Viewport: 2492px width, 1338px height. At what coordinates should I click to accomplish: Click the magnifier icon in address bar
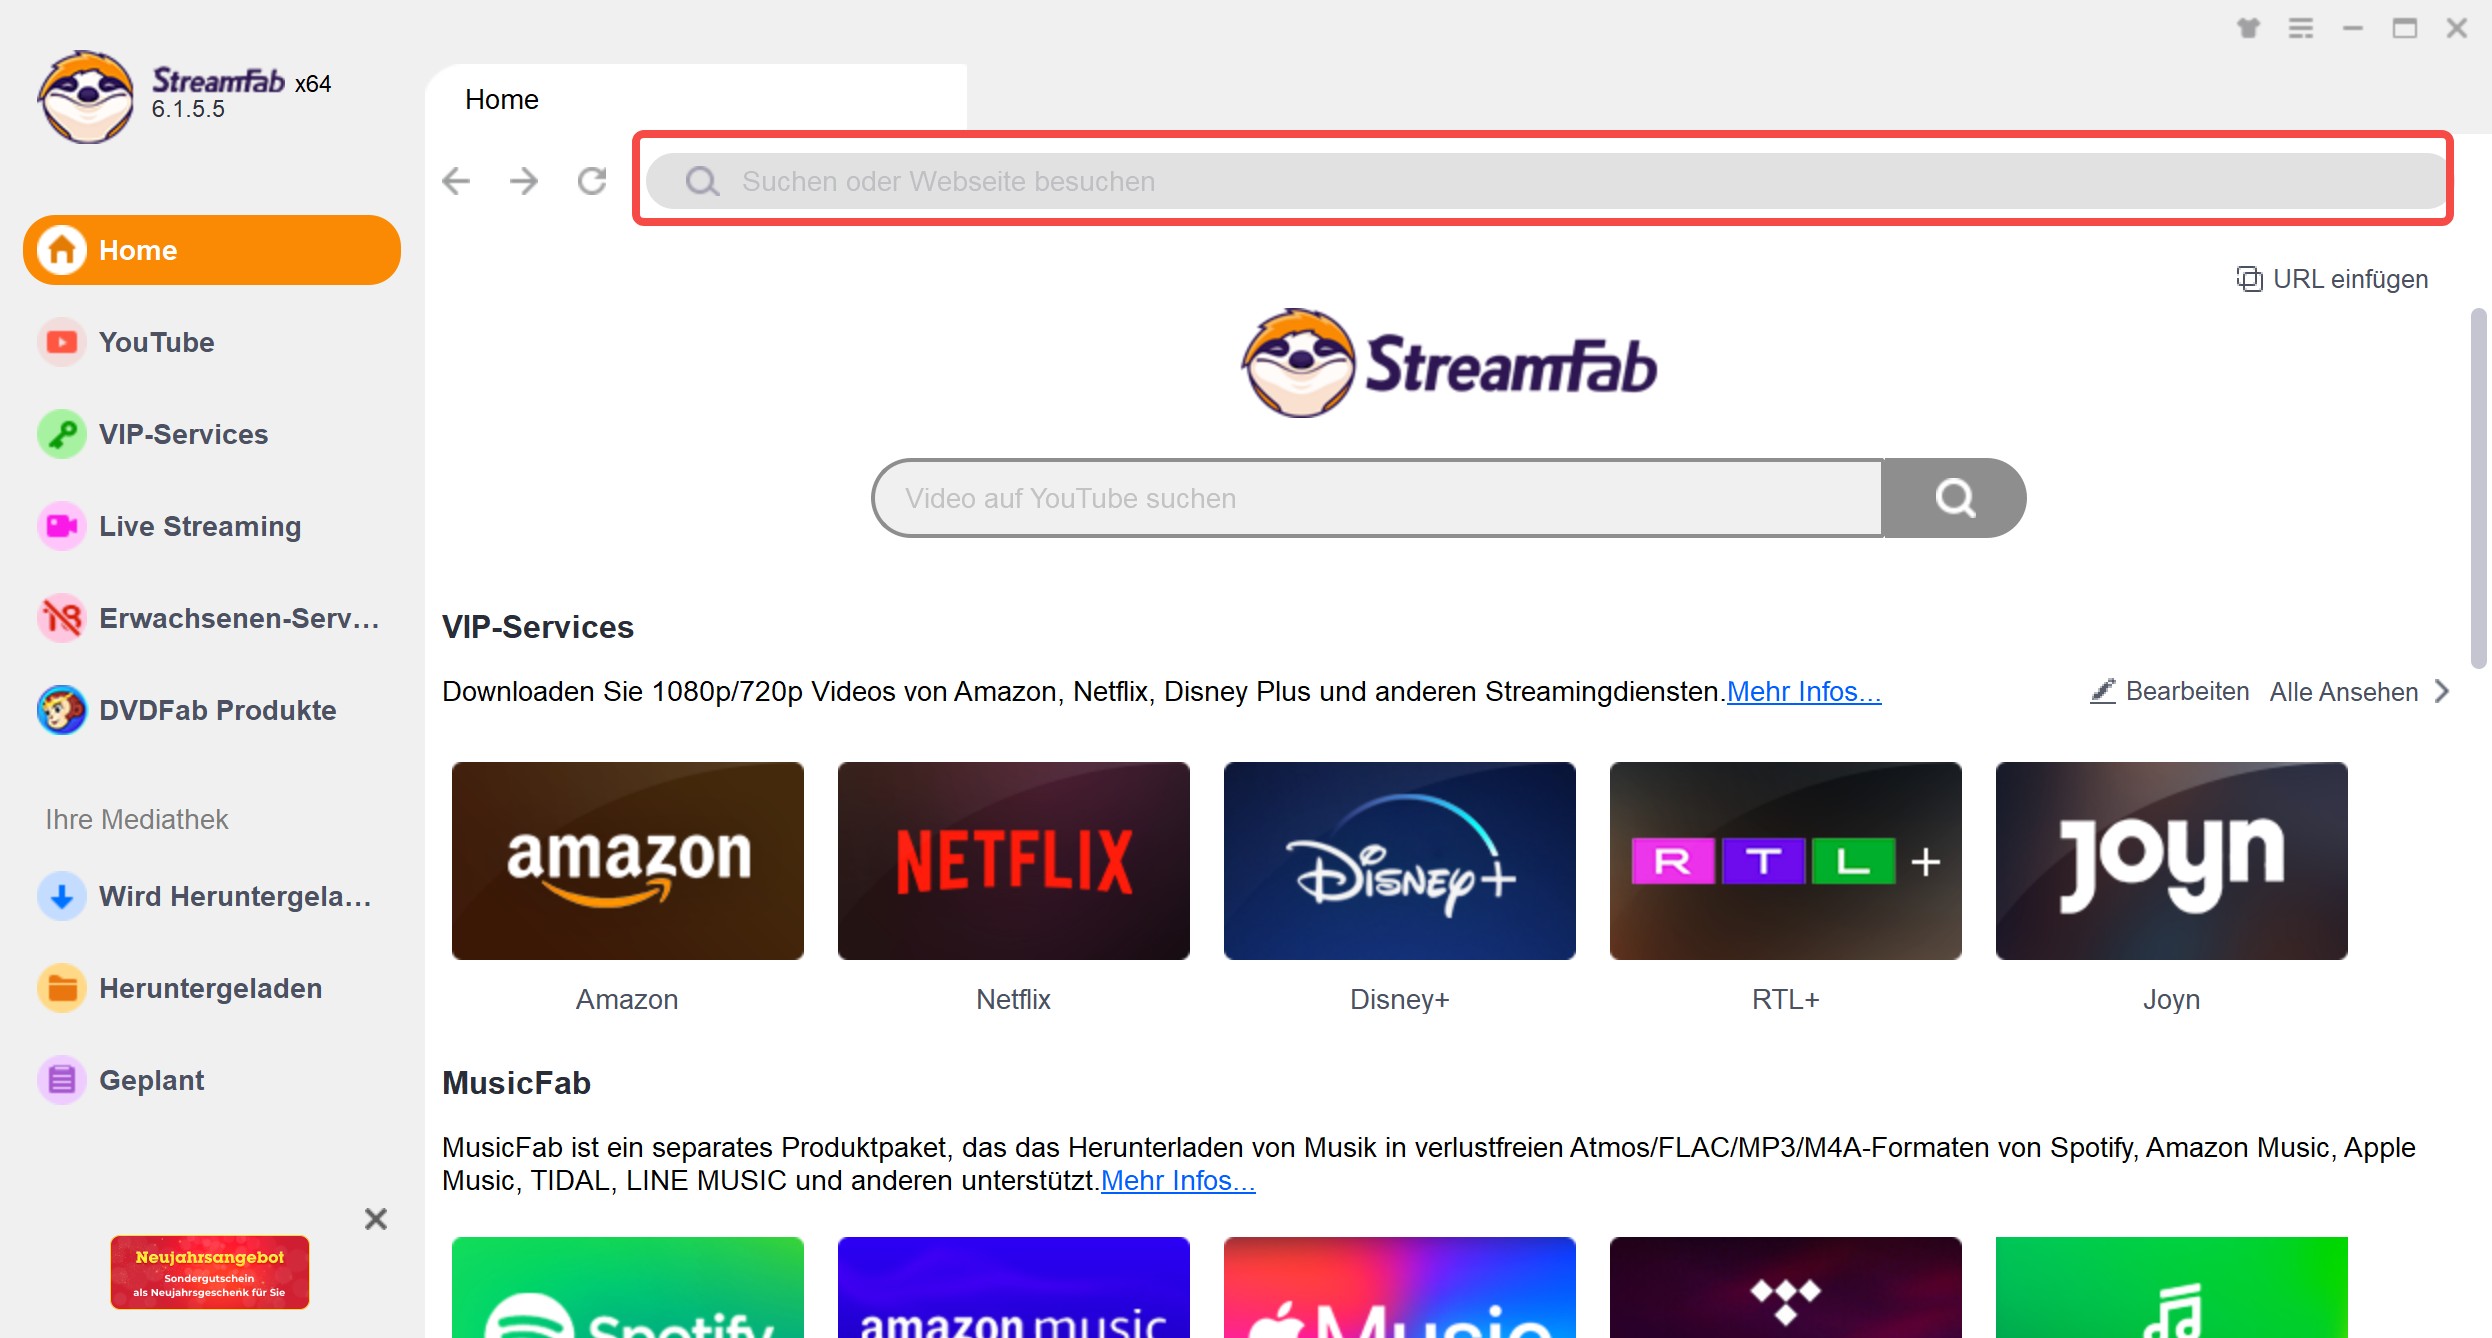pyautogui.click(x=702, y=181)
